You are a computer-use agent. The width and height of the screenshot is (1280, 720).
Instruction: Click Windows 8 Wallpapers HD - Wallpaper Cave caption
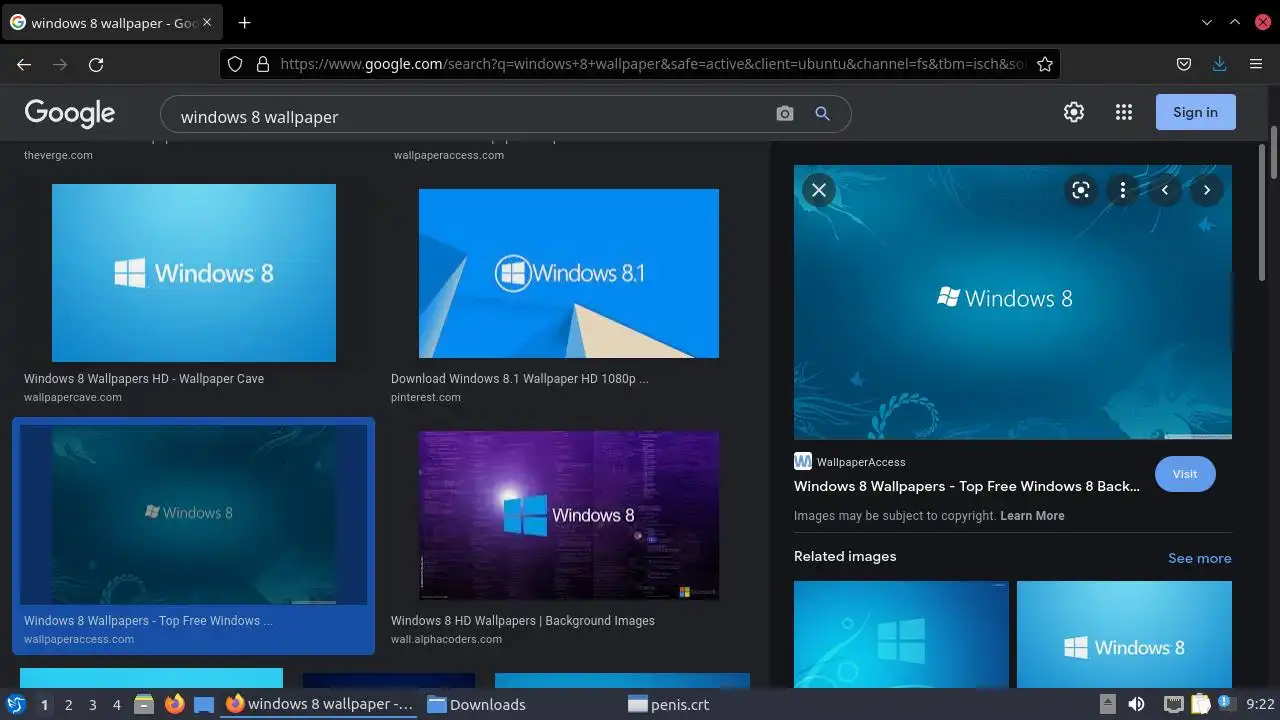coord(144,379)
